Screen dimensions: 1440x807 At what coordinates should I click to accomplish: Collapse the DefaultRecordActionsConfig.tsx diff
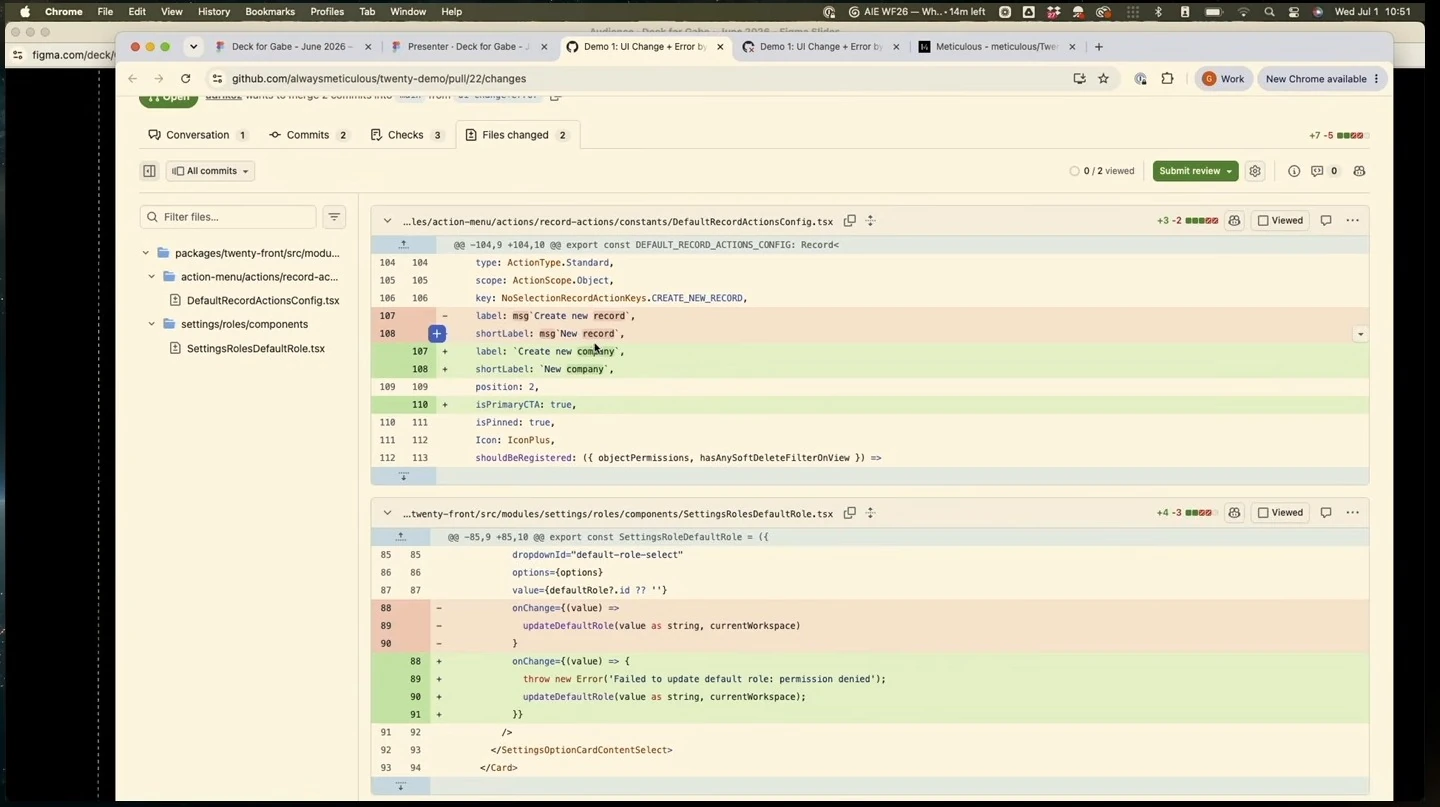[x=387, y=221]
